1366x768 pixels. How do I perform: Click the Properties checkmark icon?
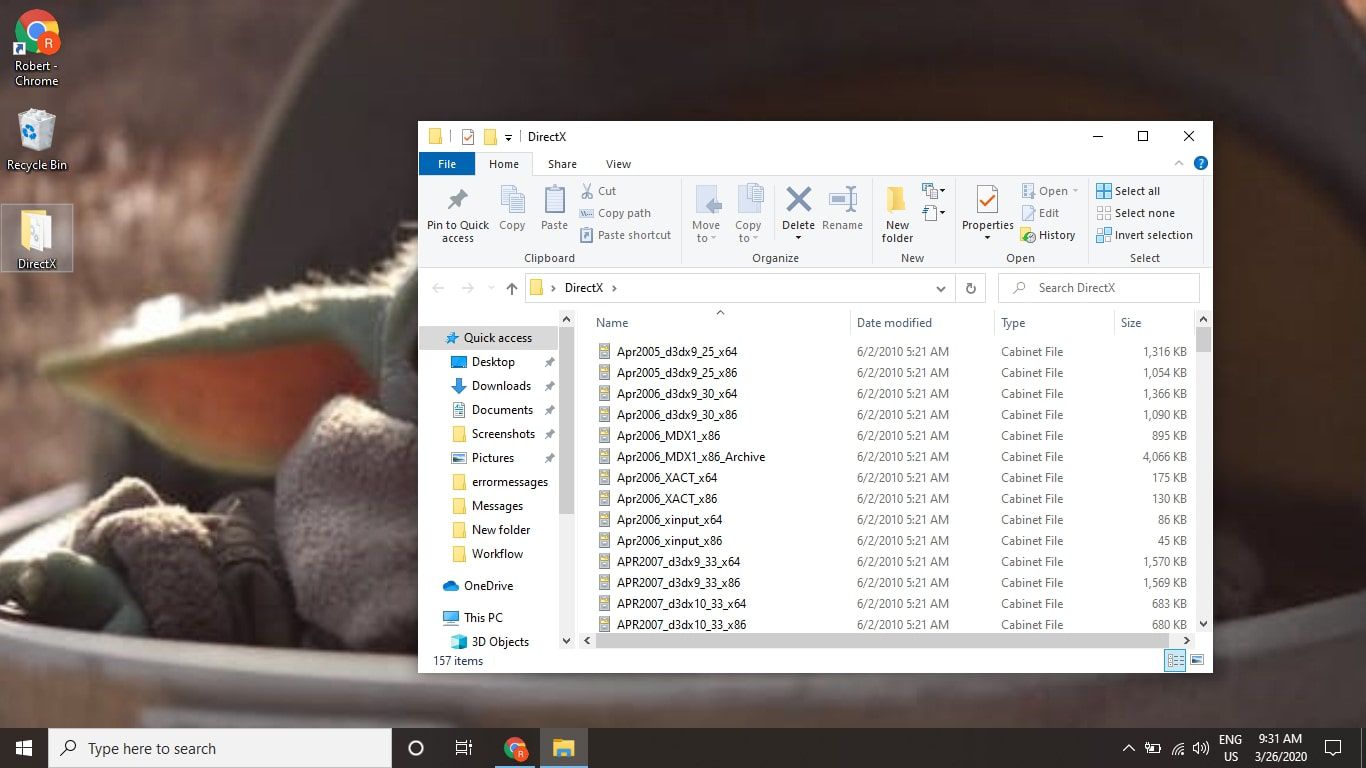click(987, 200)
